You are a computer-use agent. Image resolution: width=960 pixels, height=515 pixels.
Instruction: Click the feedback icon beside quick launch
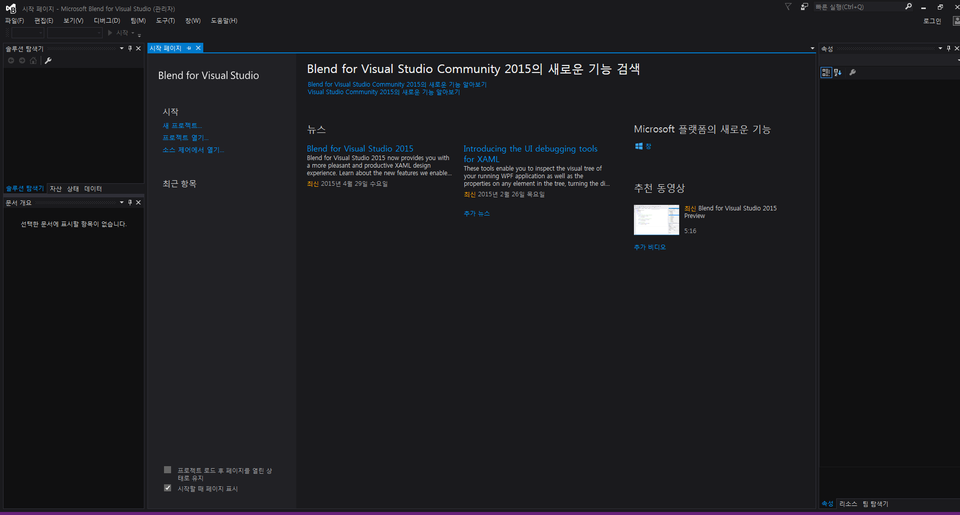804,7
